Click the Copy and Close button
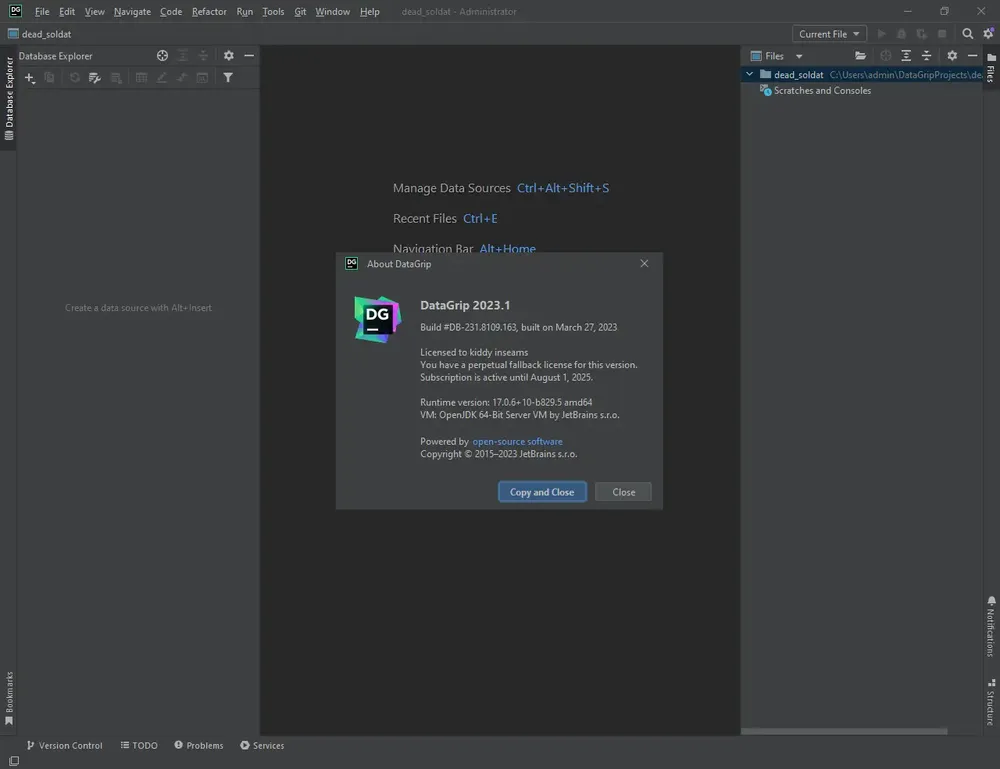Screen dimensions: 1000x769 pyautogui.click(x=542, y=492)
